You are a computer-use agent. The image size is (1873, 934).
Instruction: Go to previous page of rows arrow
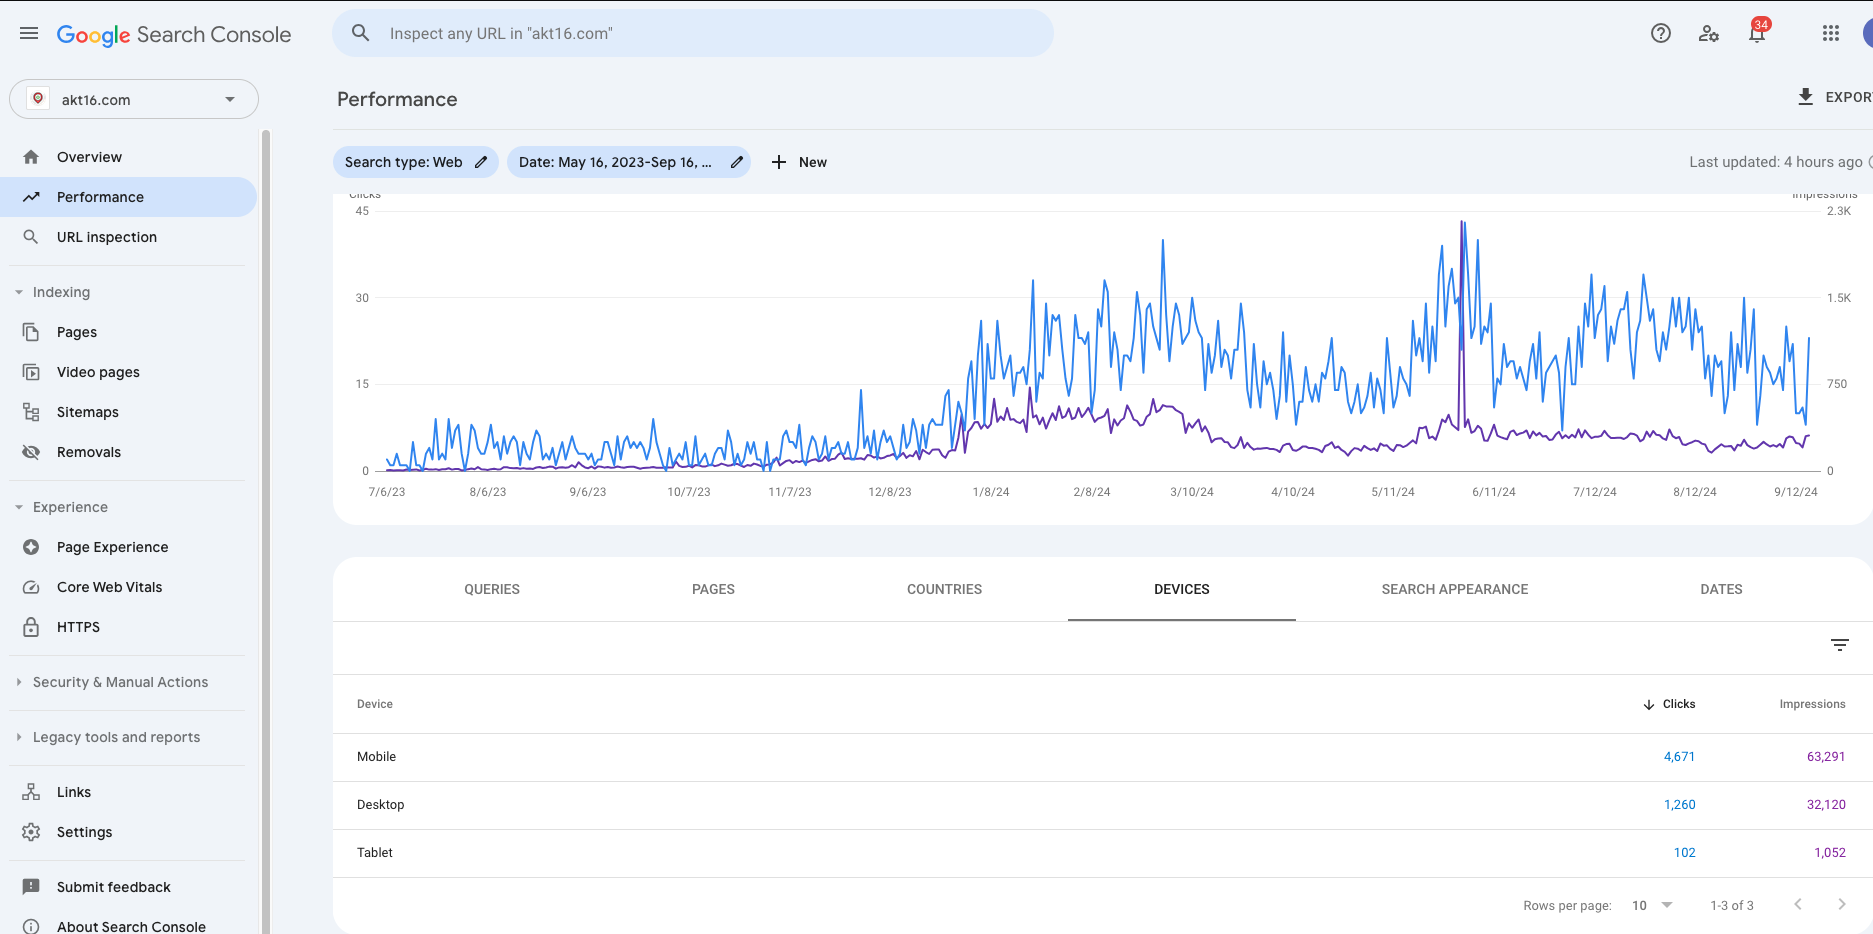1798,904
